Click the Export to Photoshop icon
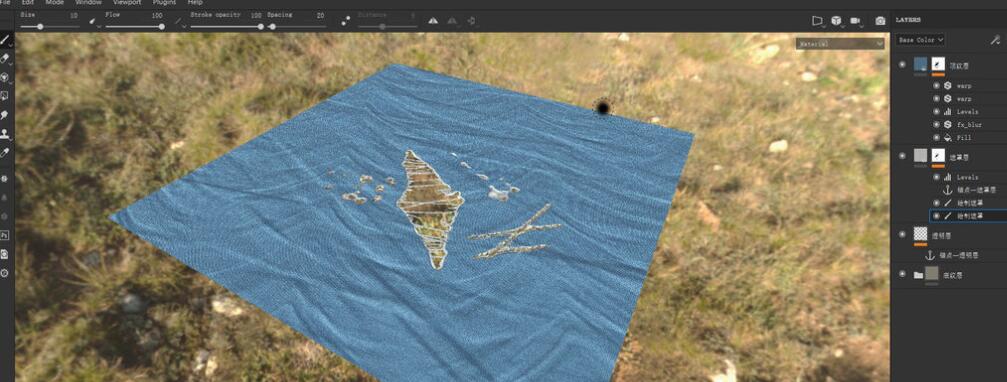Screen dimensions: 1007x382 (4, 235)
